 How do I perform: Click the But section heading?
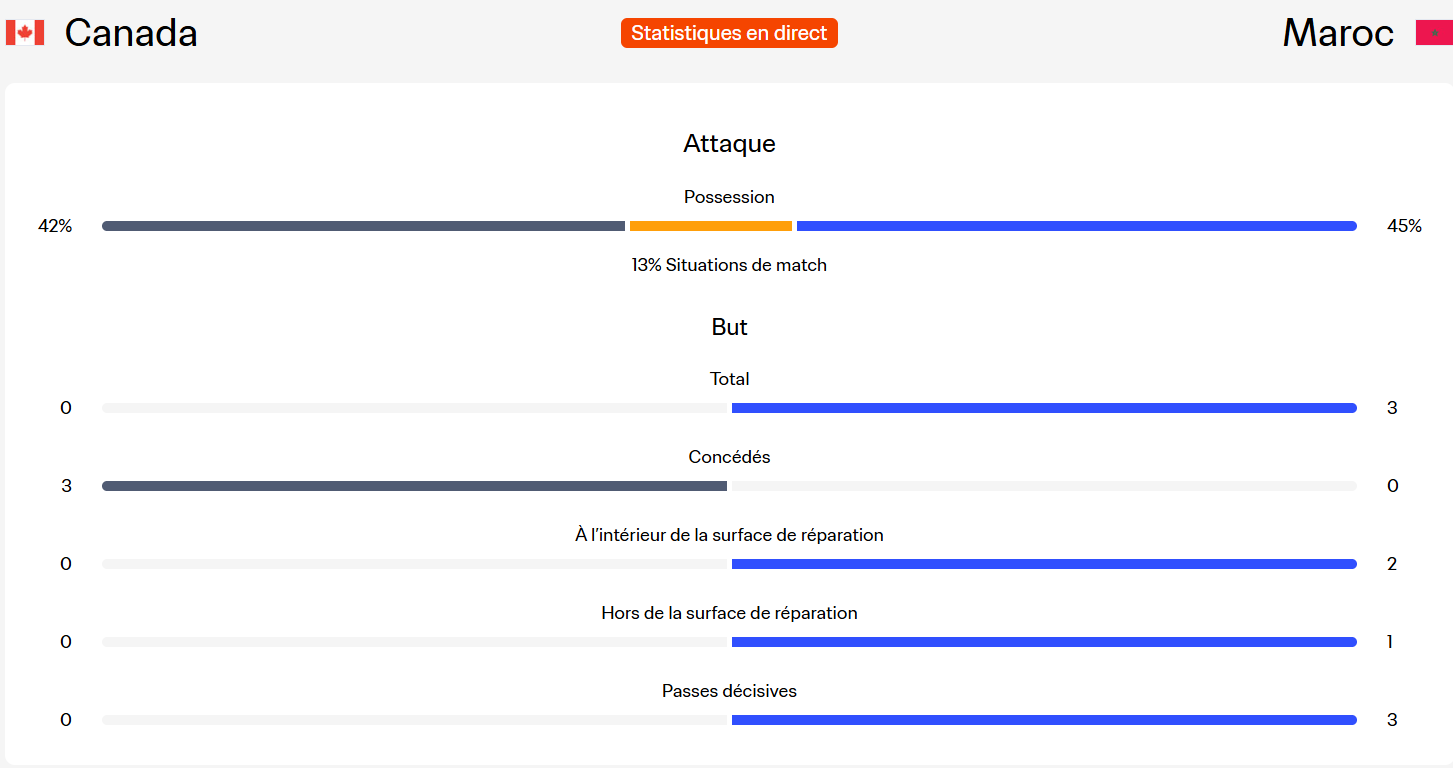tap(729, 327)
